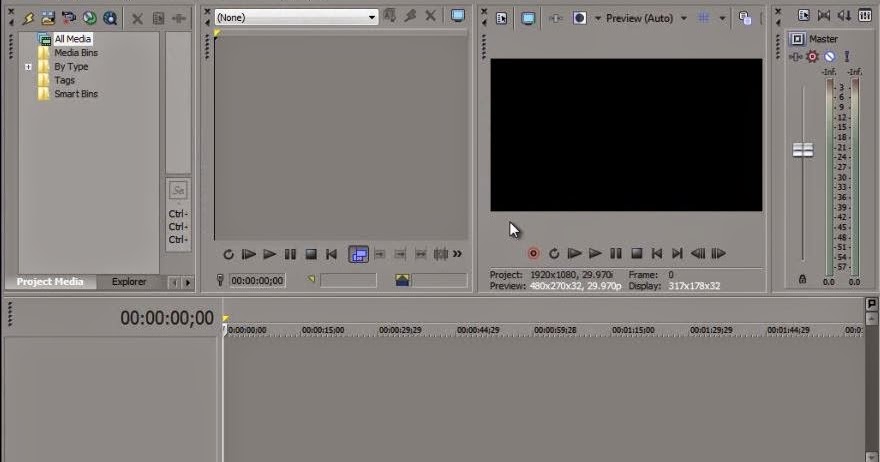880x462 pixels.
Task: Click the Trimmer timecode field 00:00:00;00
Action: click(x=257, y=281)
